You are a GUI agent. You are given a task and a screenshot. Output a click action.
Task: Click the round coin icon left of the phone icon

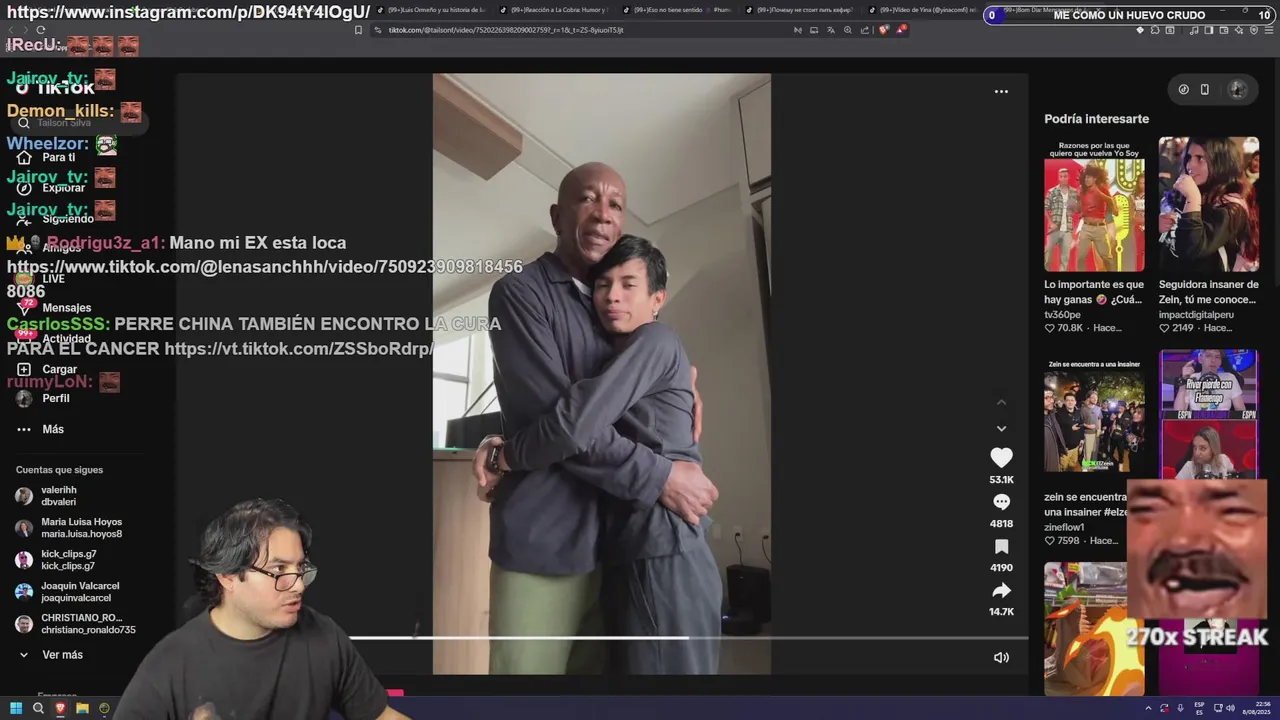pos(1183,89)
